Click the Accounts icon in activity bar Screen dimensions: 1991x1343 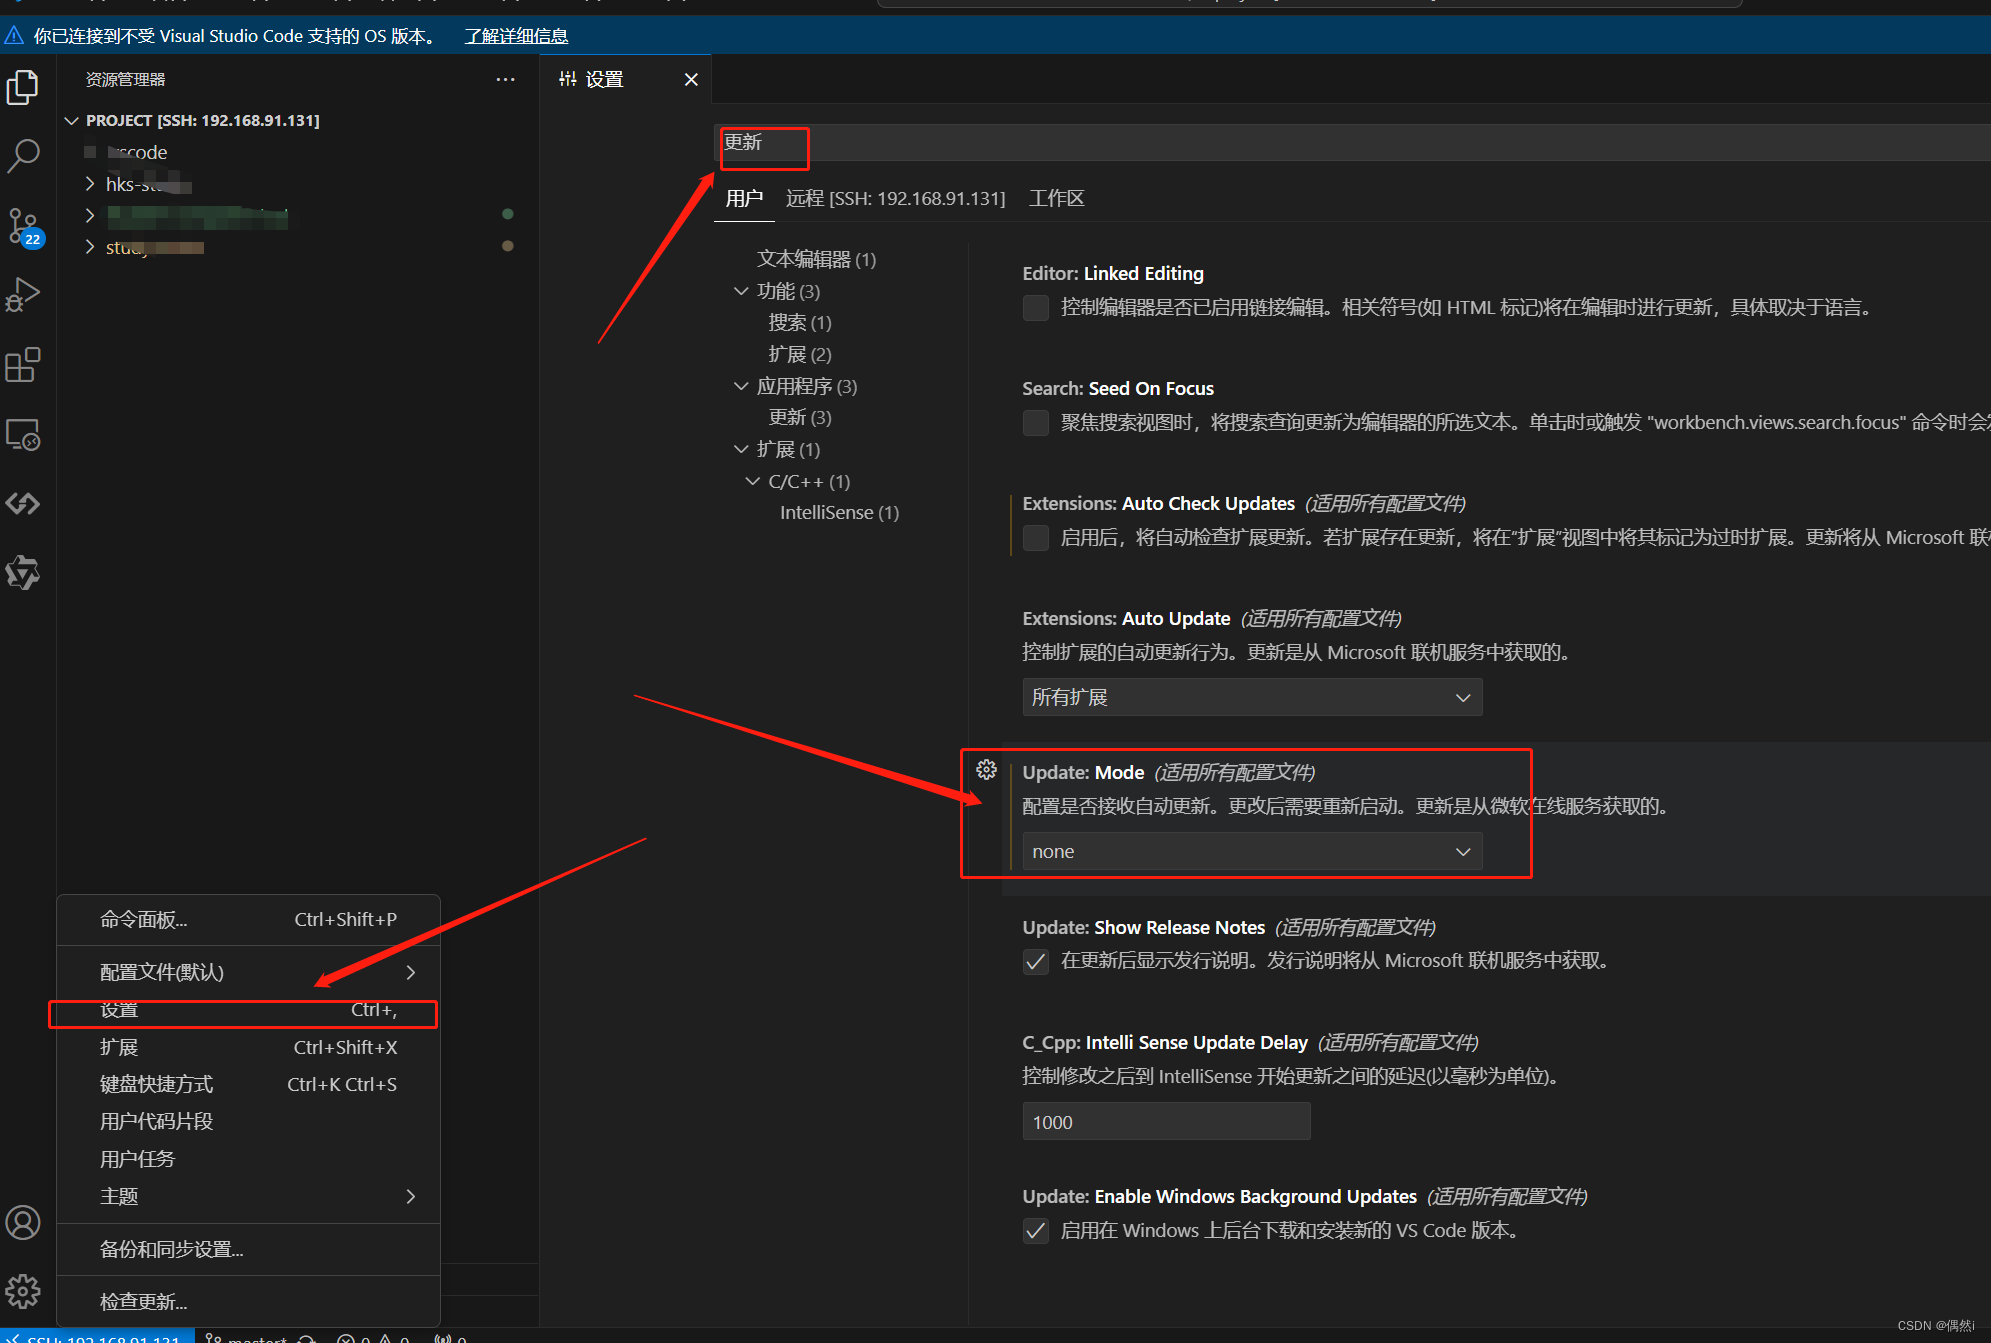pyautogui.click(x=23, y=1222)
